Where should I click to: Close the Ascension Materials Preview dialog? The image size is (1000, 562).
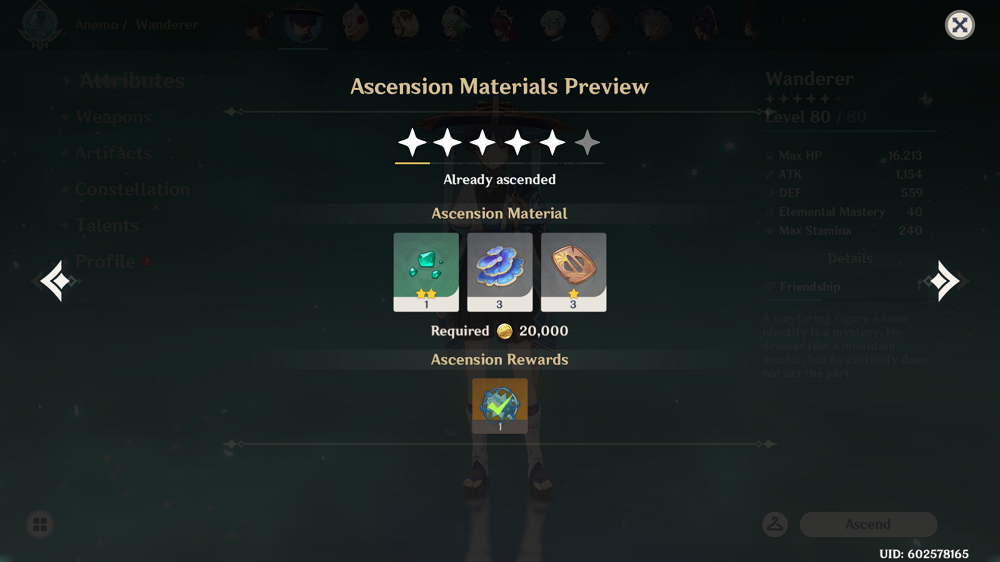click(x=959, y=26)
